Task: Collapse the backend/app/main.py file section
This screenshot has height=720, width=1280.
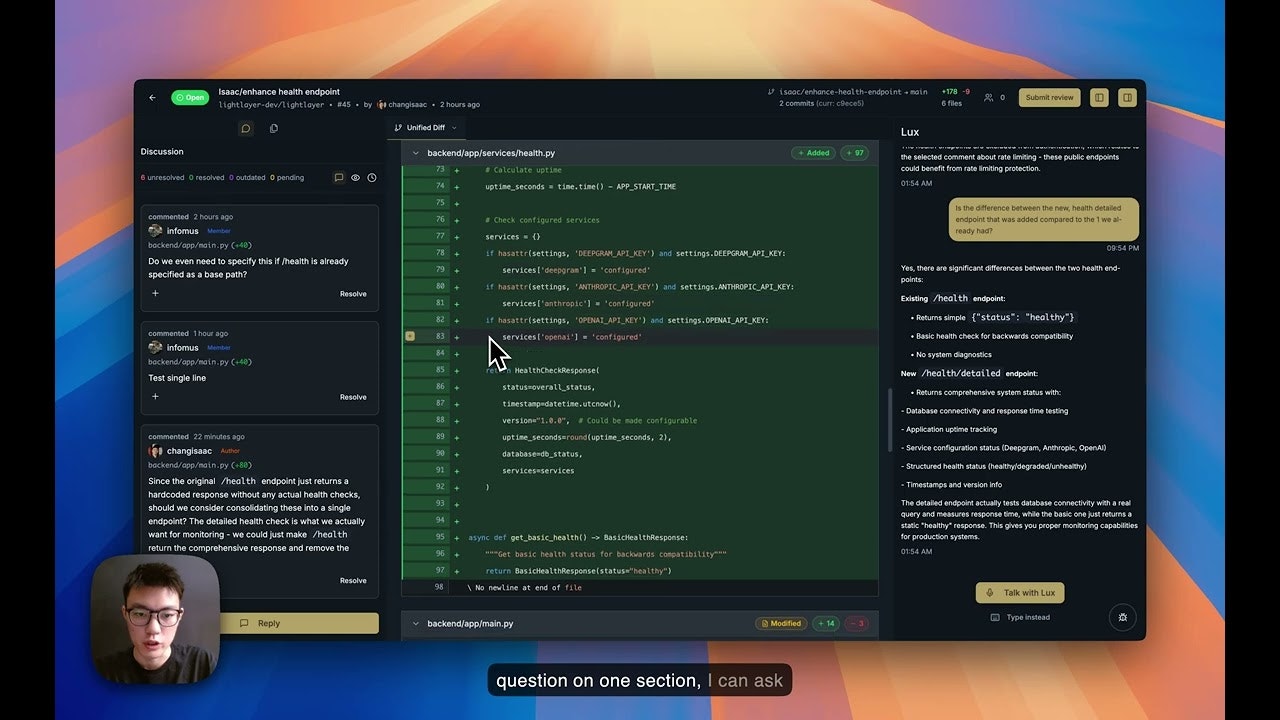Action: click(416, 623)
